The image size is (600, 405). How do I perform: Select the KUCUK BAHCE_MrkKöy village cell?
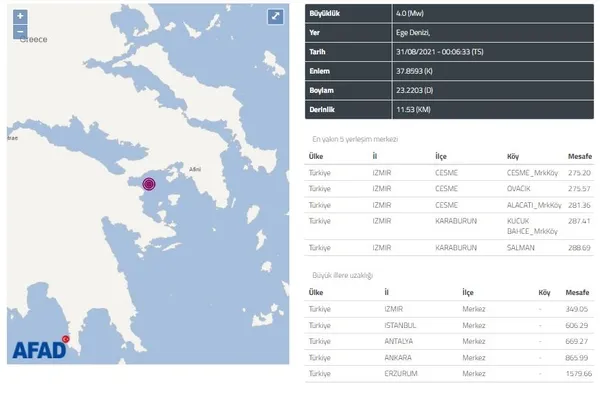coord(532,226)
